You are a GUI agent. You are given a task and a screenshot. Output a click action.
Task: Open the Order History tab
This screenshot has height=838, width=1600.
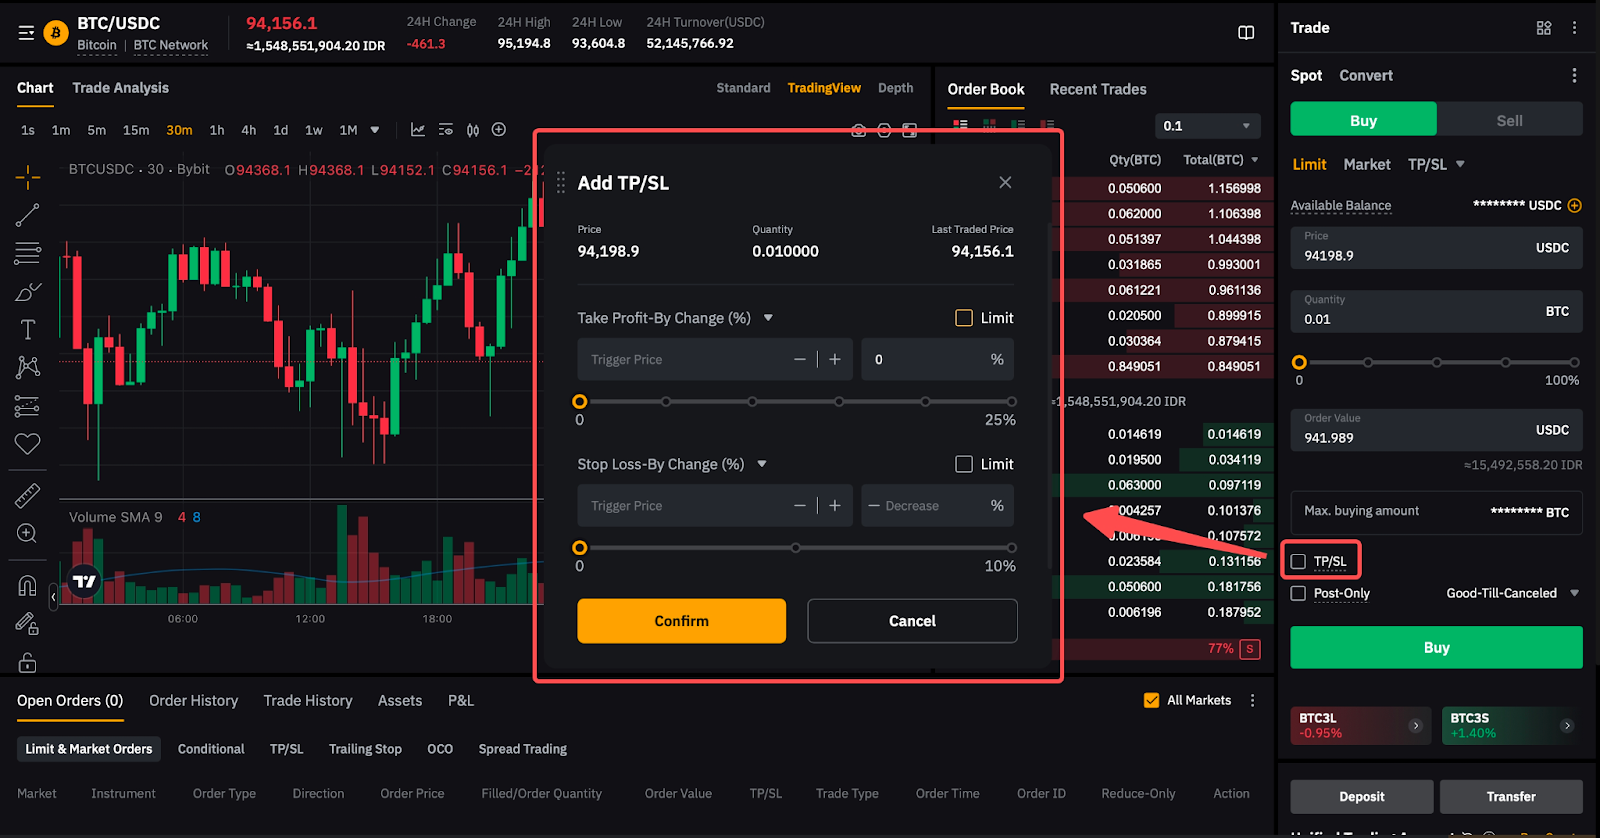tap(193, 701)
